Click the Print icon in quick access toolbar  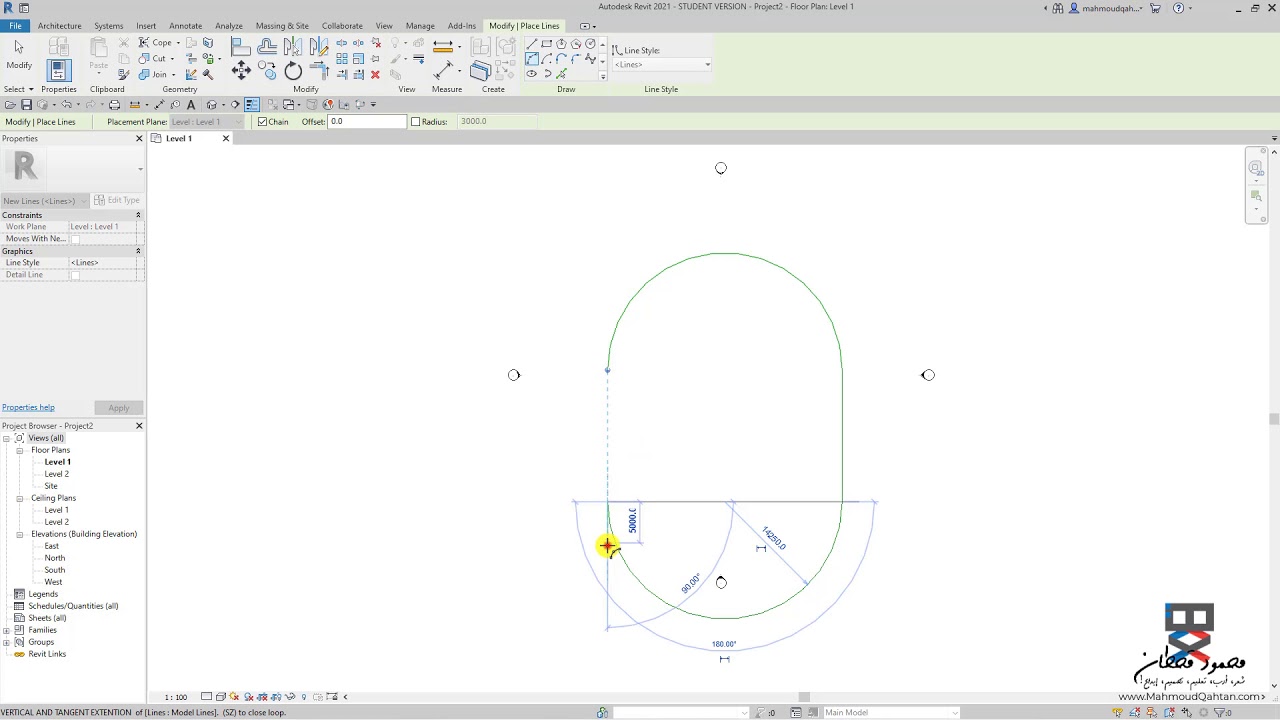coord(114,105)
